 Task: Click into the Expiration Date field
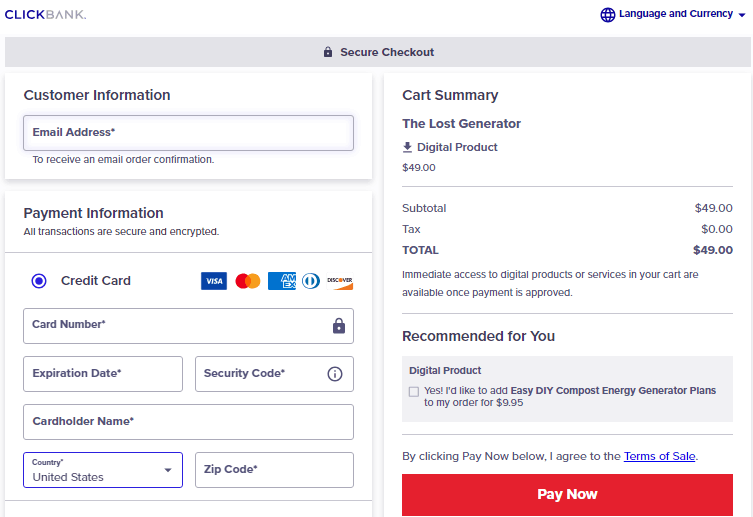[x=103, y=374]
